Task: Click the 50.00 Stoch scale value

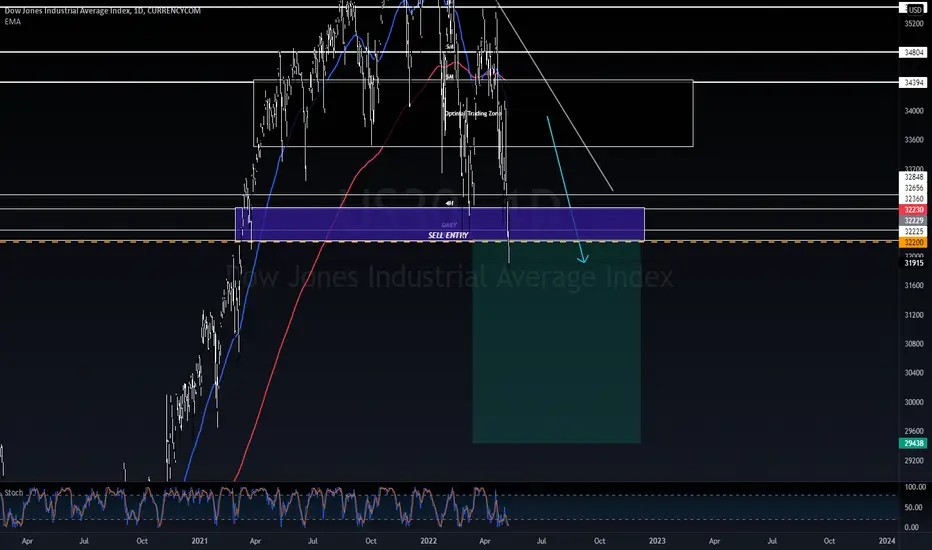Action: tap(915, 508)
